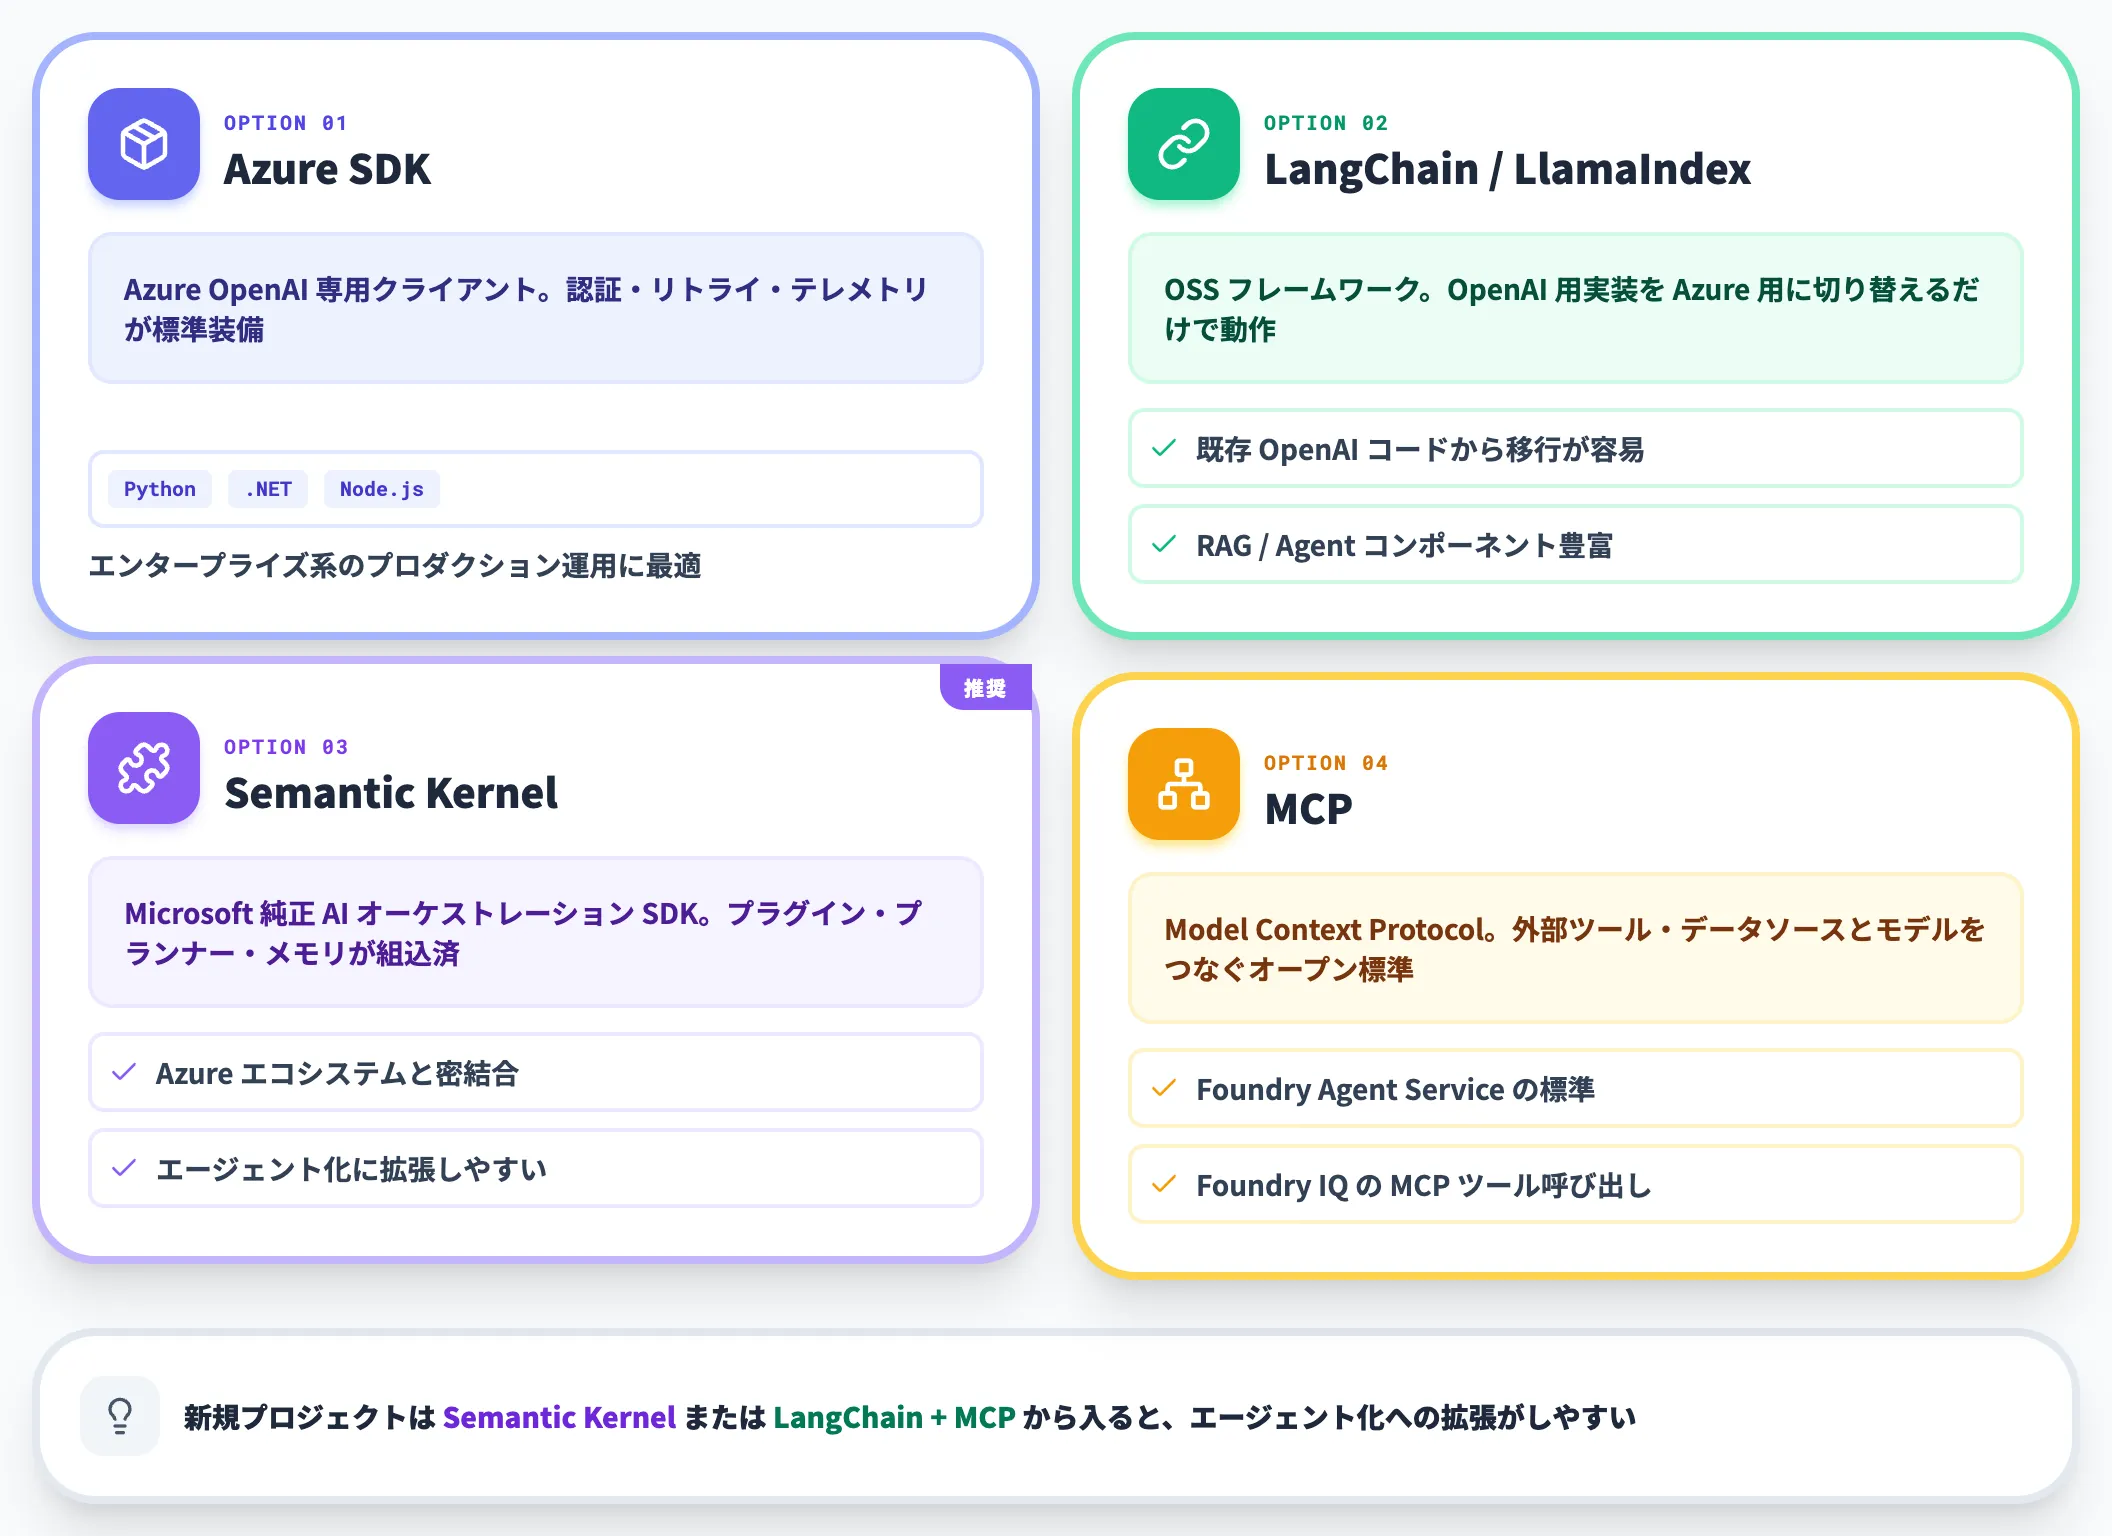The width and height of the screenshot is (2112, 1536).
Task: Click the LangChain link chain icon
Action: [1184, 144]
